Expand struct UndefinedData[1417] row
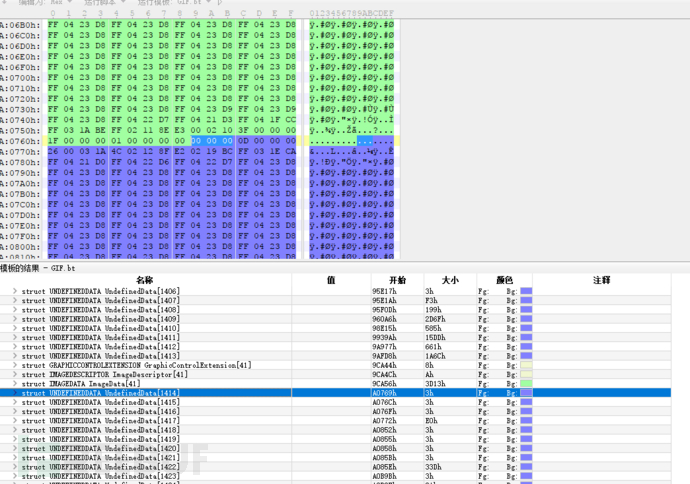The image size is (690, 484). [x=15, y=420]
